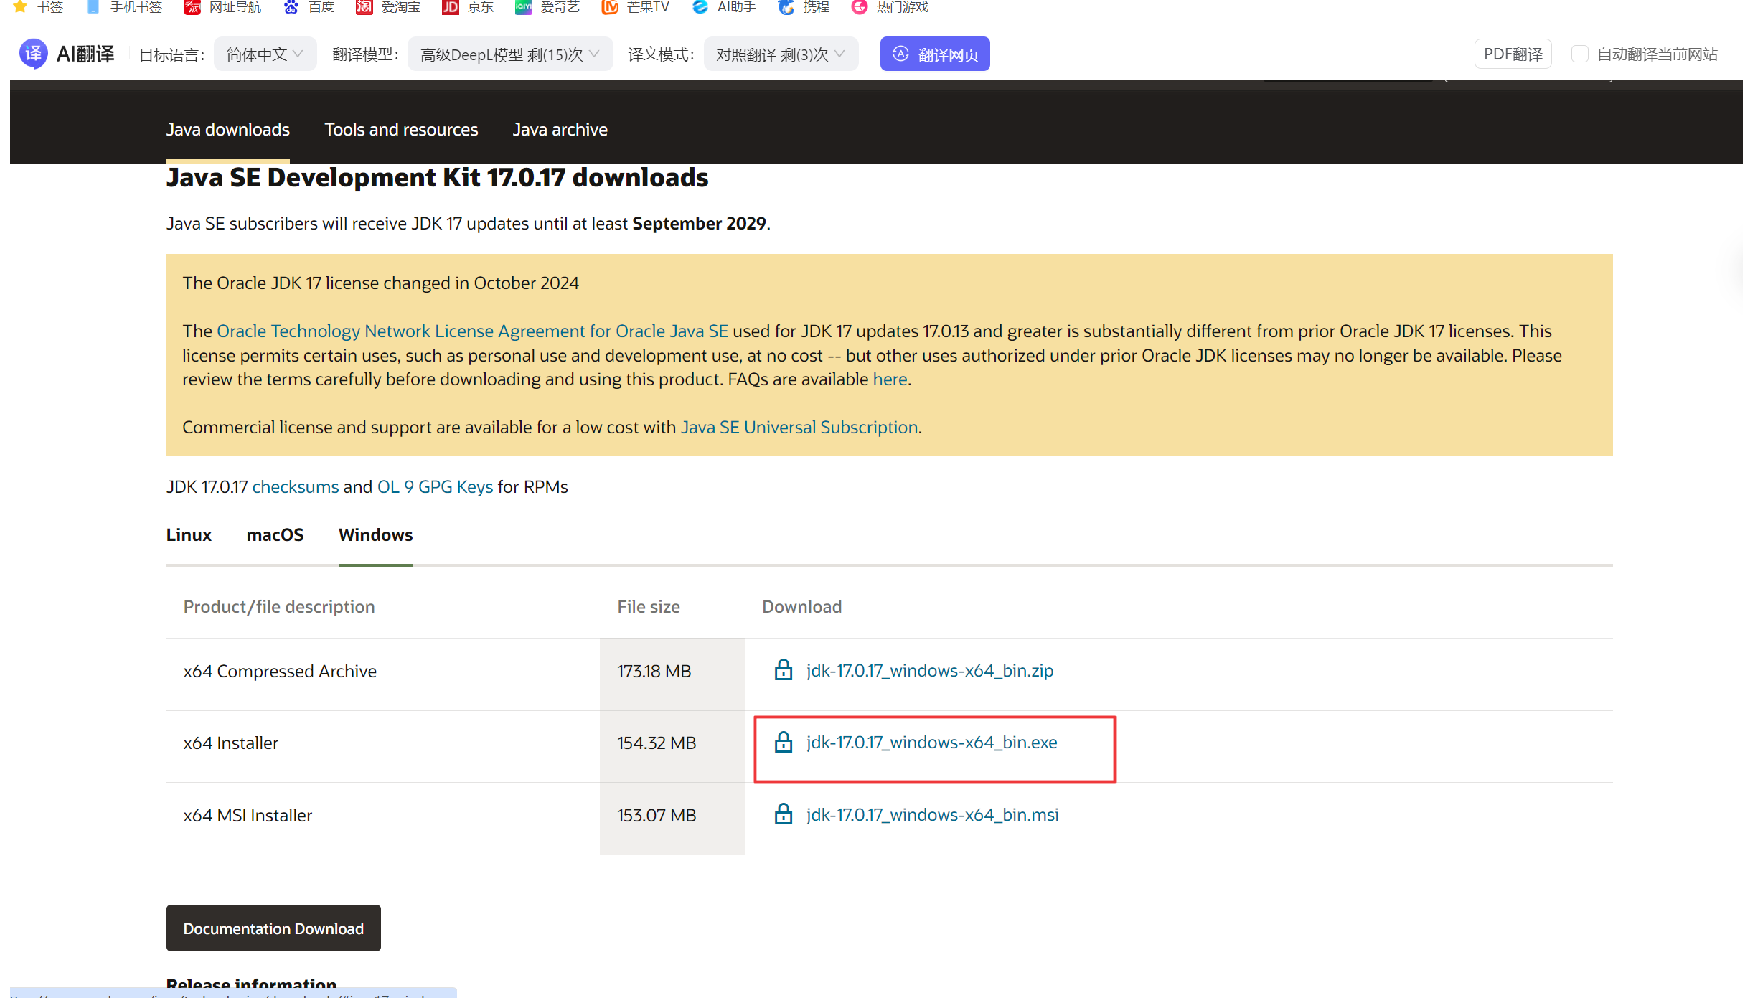The width and height of the screenshot is (1743, 1005).
Task: Select the Tools and resources nav tab
Action: pos(401,130)
